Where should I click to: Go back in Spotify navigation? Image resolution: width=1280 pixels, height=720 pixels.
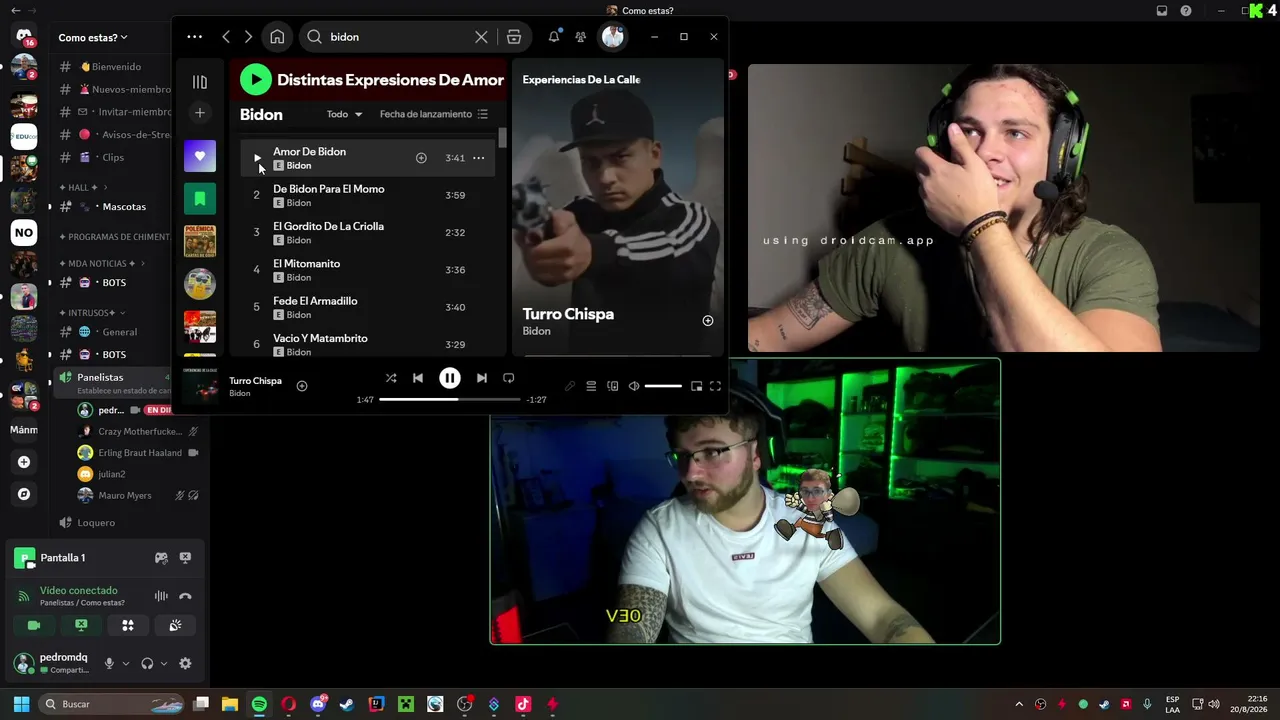pos(226,37)
